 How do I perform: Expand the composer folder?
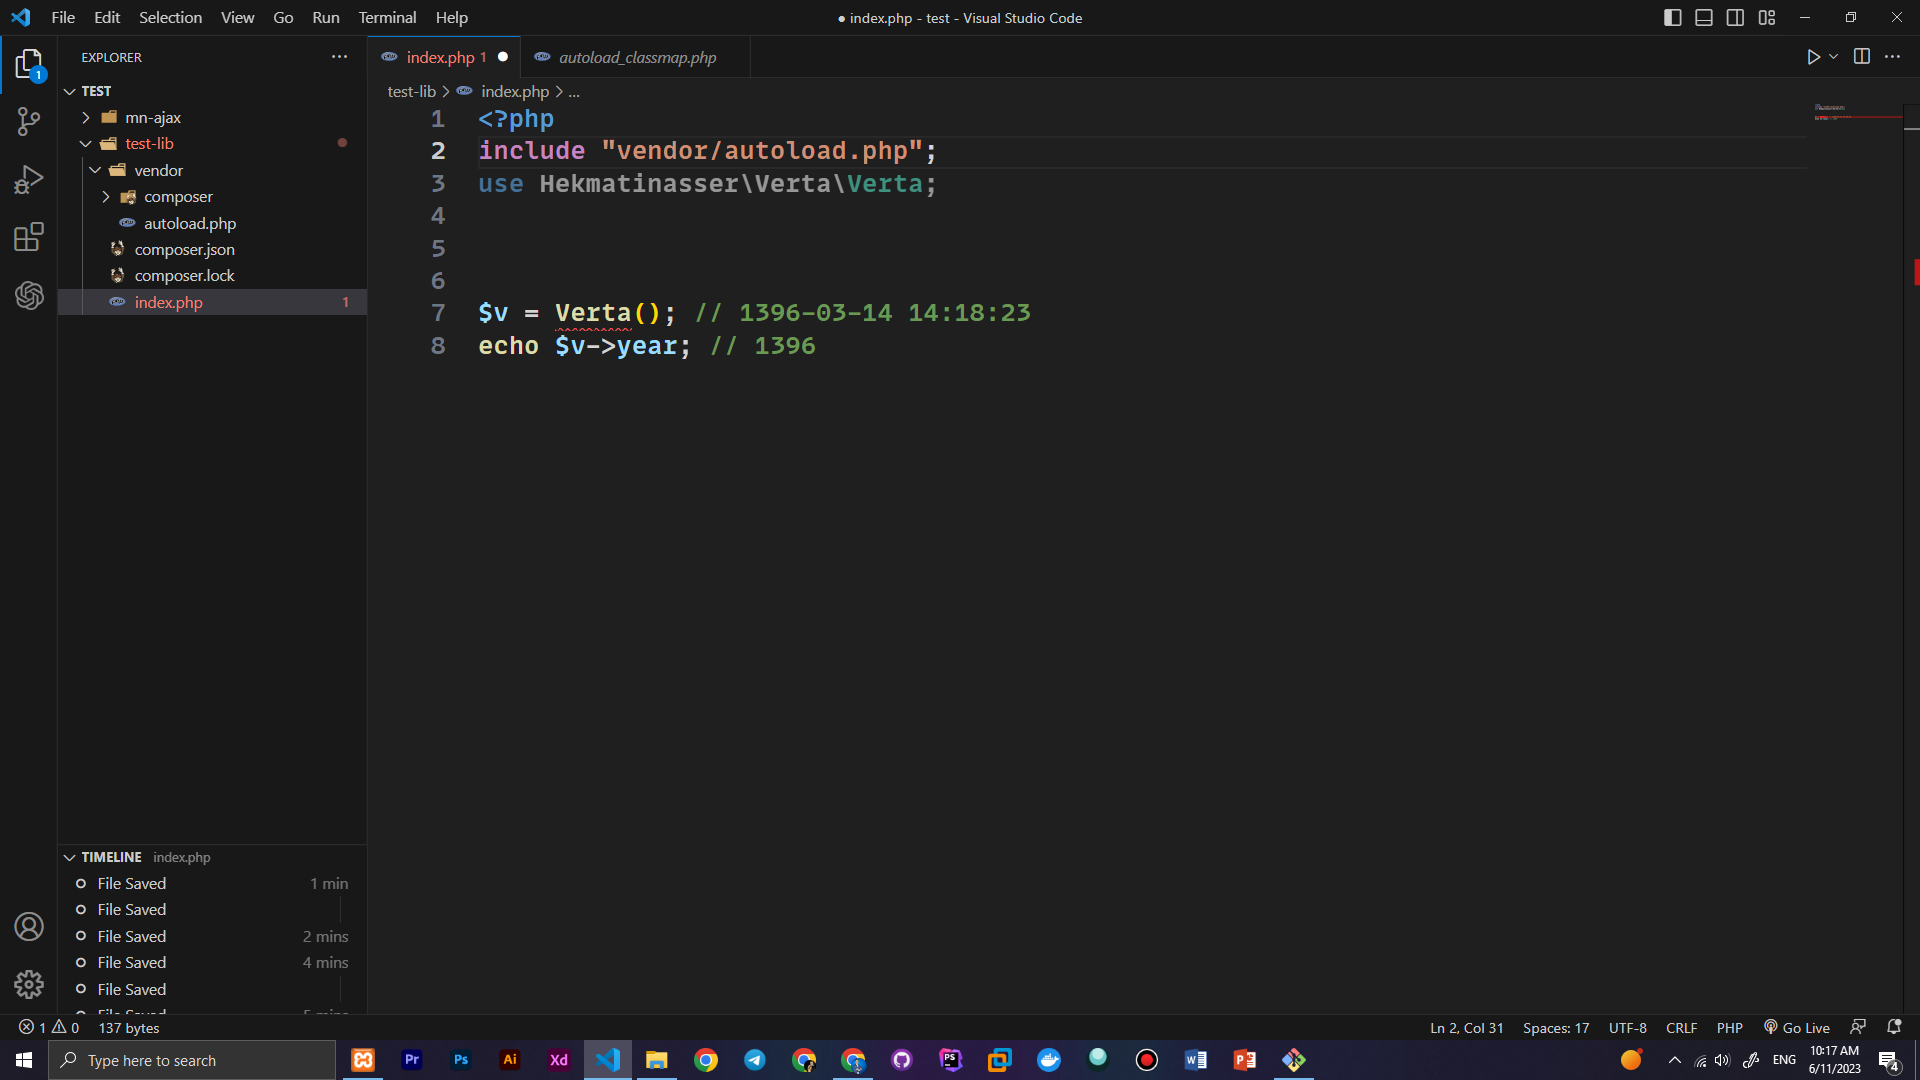pyautogui.click(x=212, y=197)
